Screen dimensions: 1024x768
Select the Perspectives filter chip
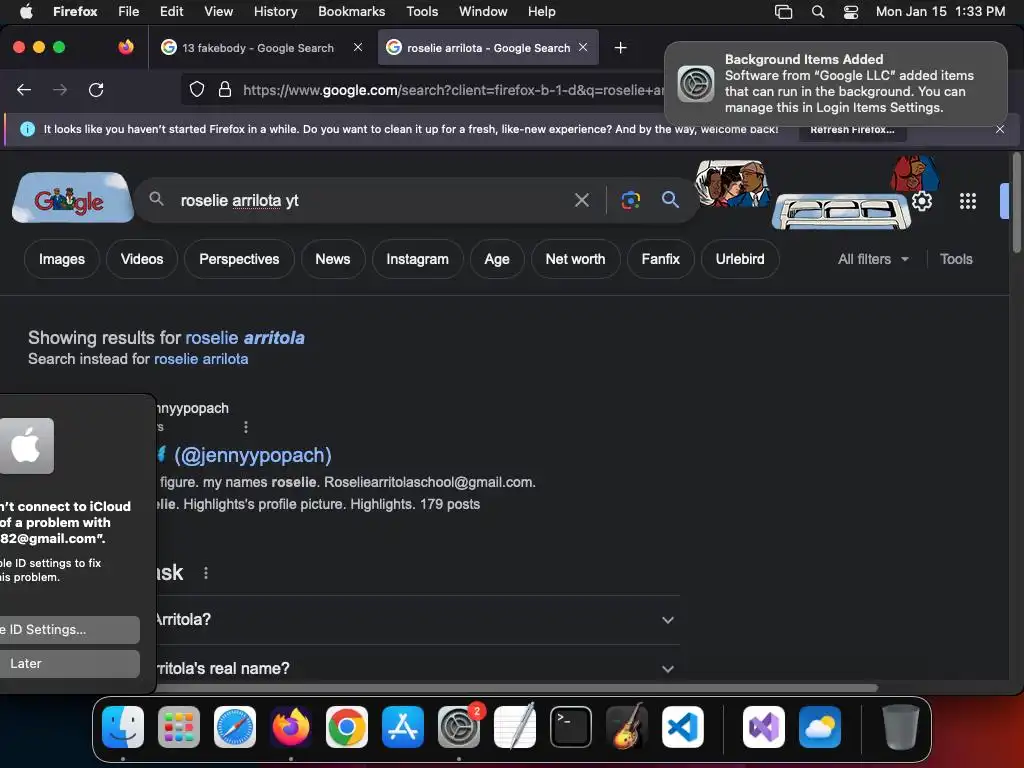click(239, 259)
